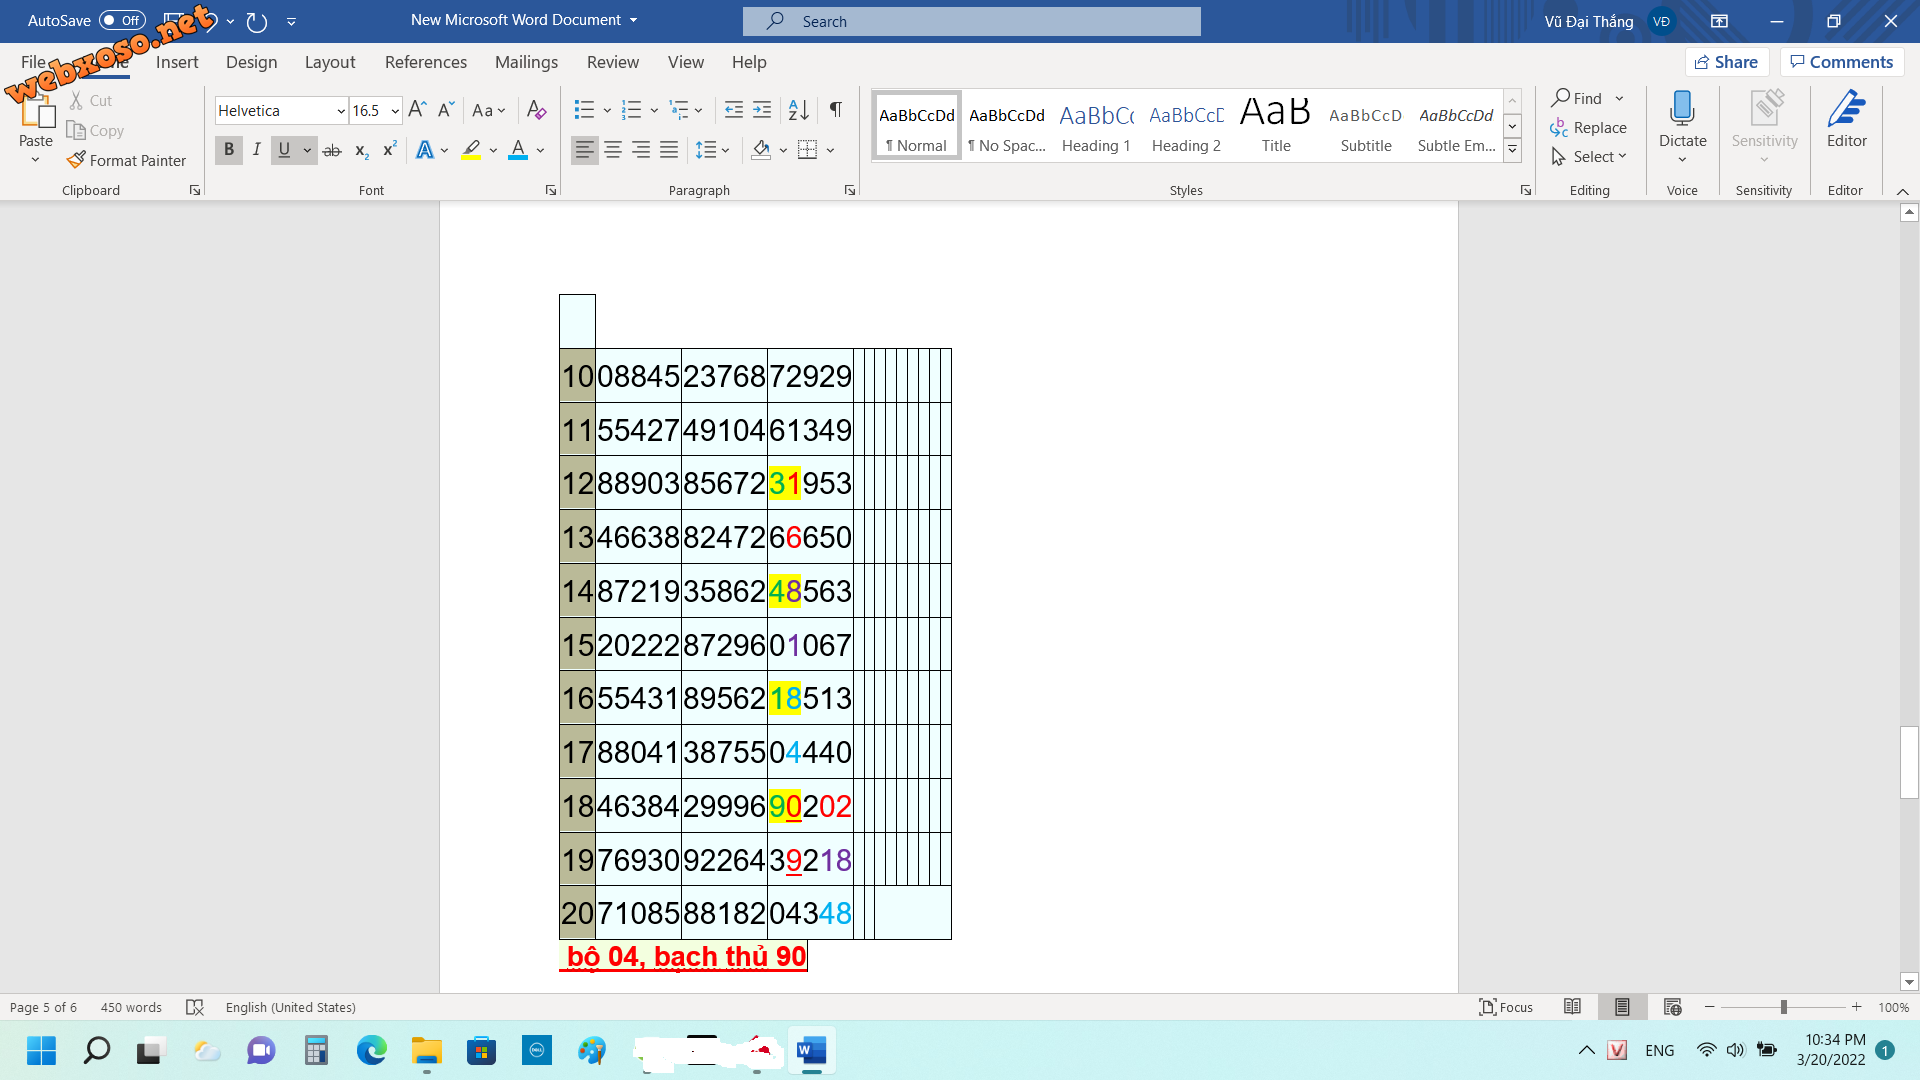This screenshot has width=1920, height=1080.
Task: Toggle Superscript formatting
Action: (390, 150)
